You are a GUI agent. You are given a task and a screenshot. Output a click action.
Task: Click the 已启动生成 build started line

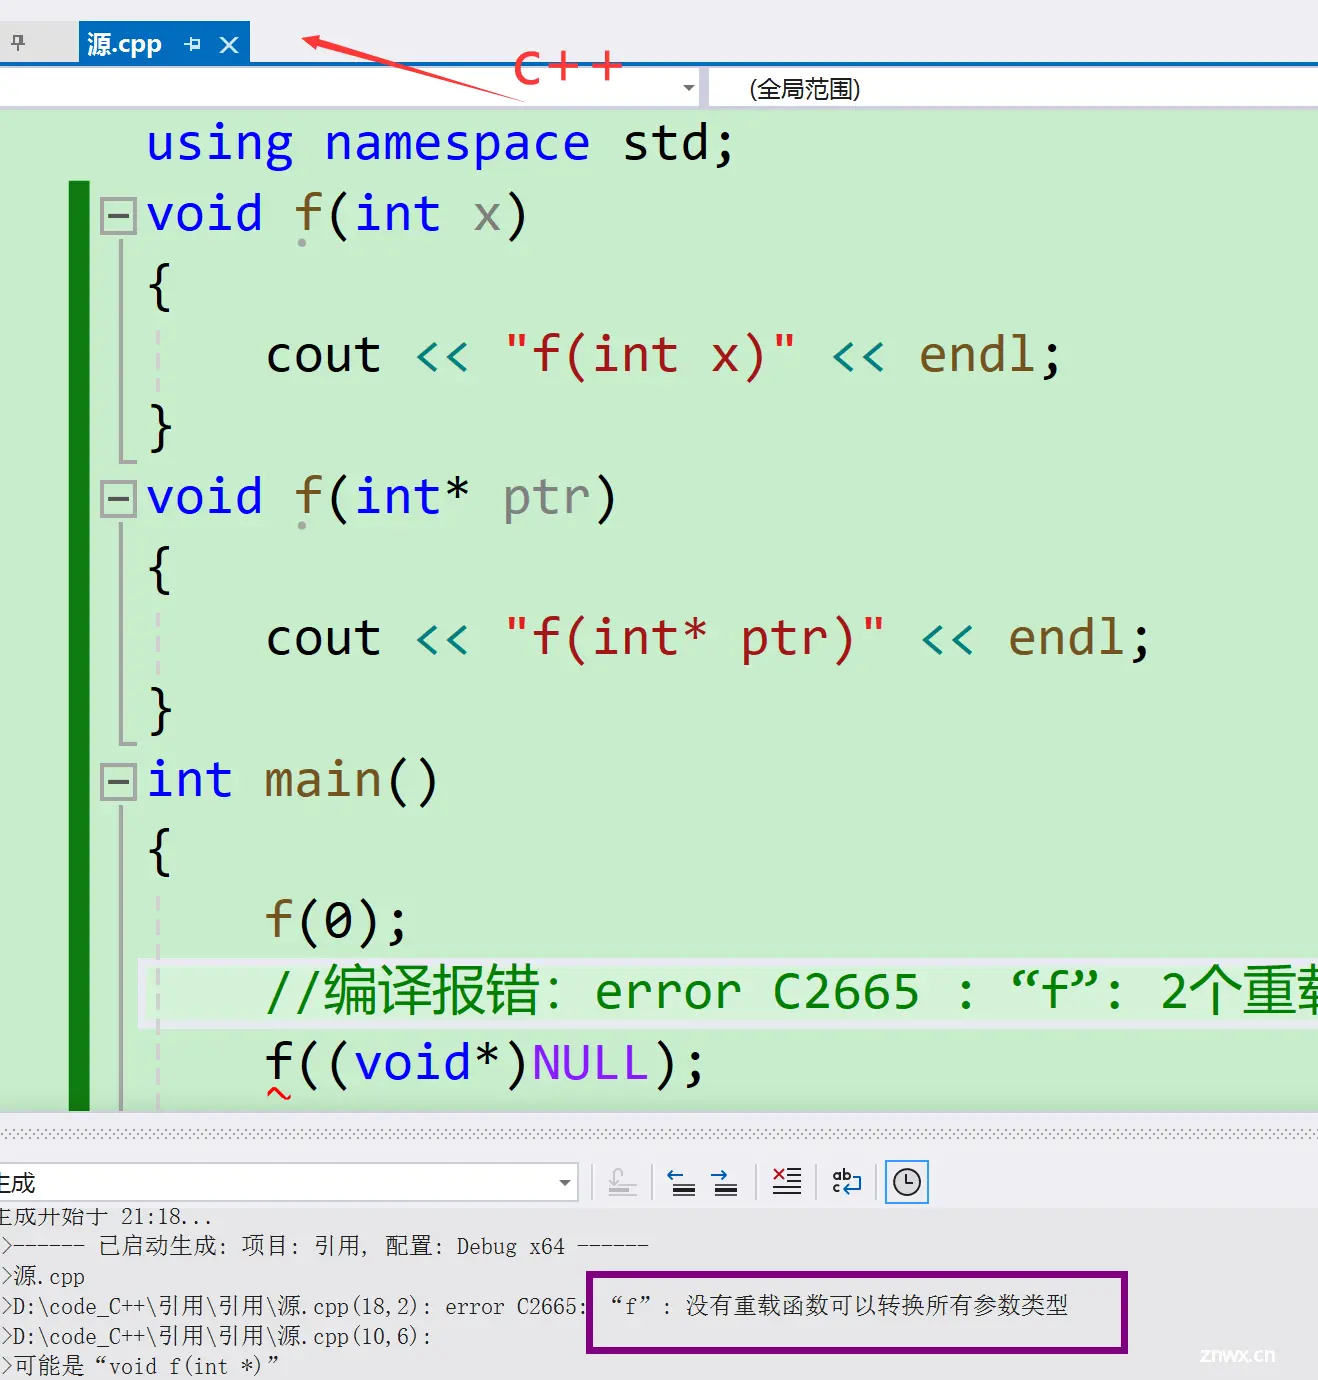click(325, 1246)
